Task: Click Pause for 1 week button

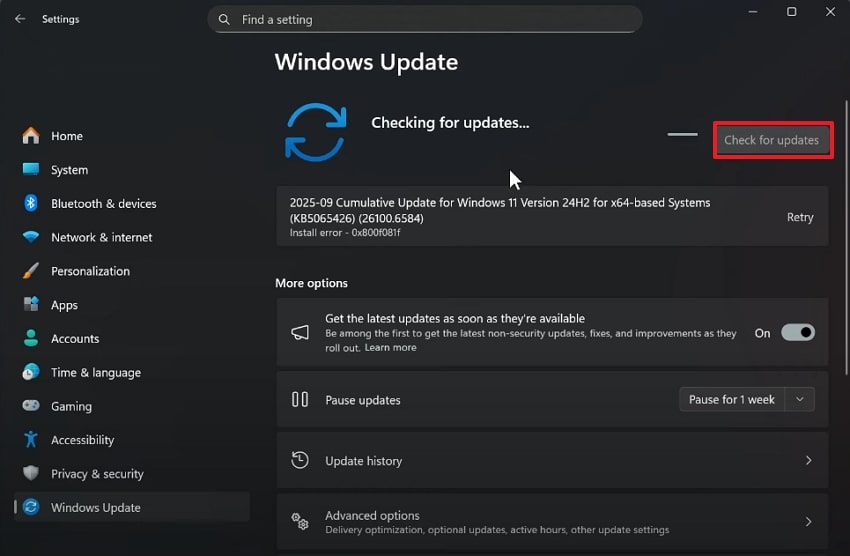Action: (731, 399)
